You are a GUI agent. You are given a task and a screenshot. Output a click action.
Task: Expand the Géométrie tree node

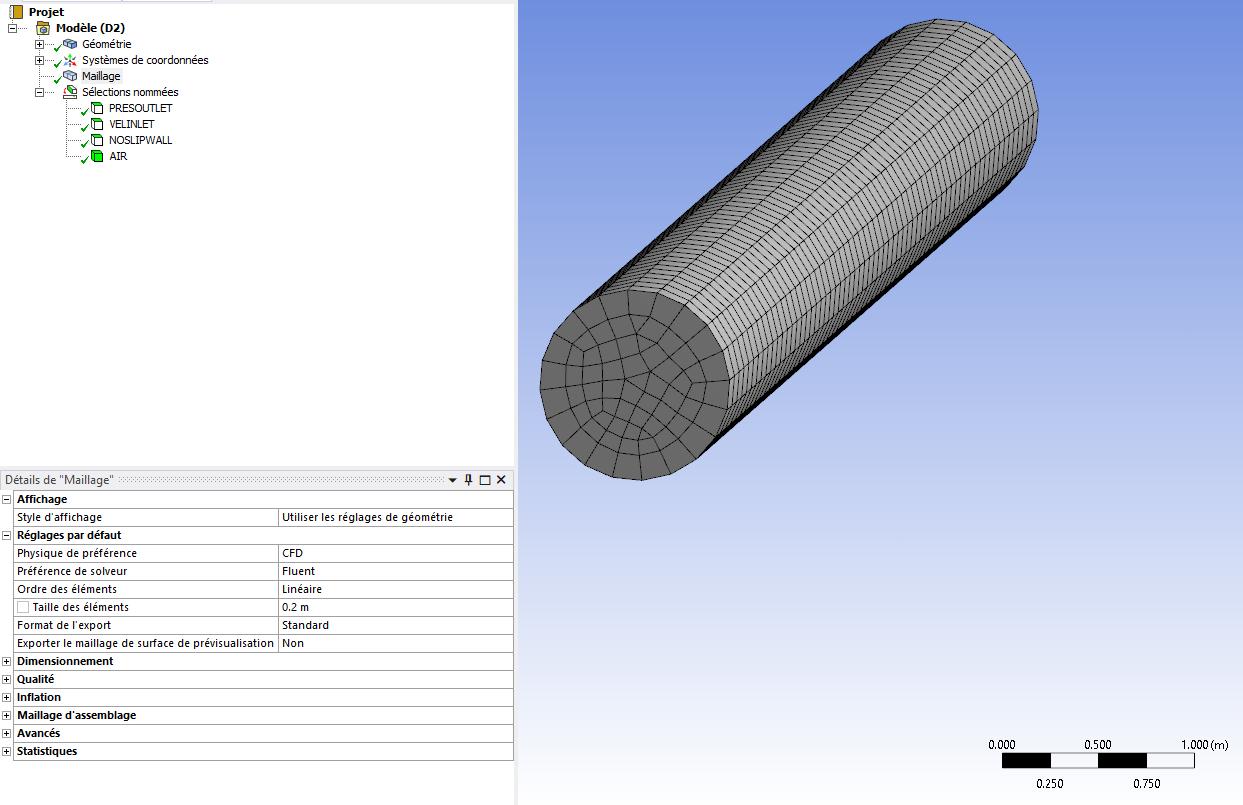pos(39,44)
